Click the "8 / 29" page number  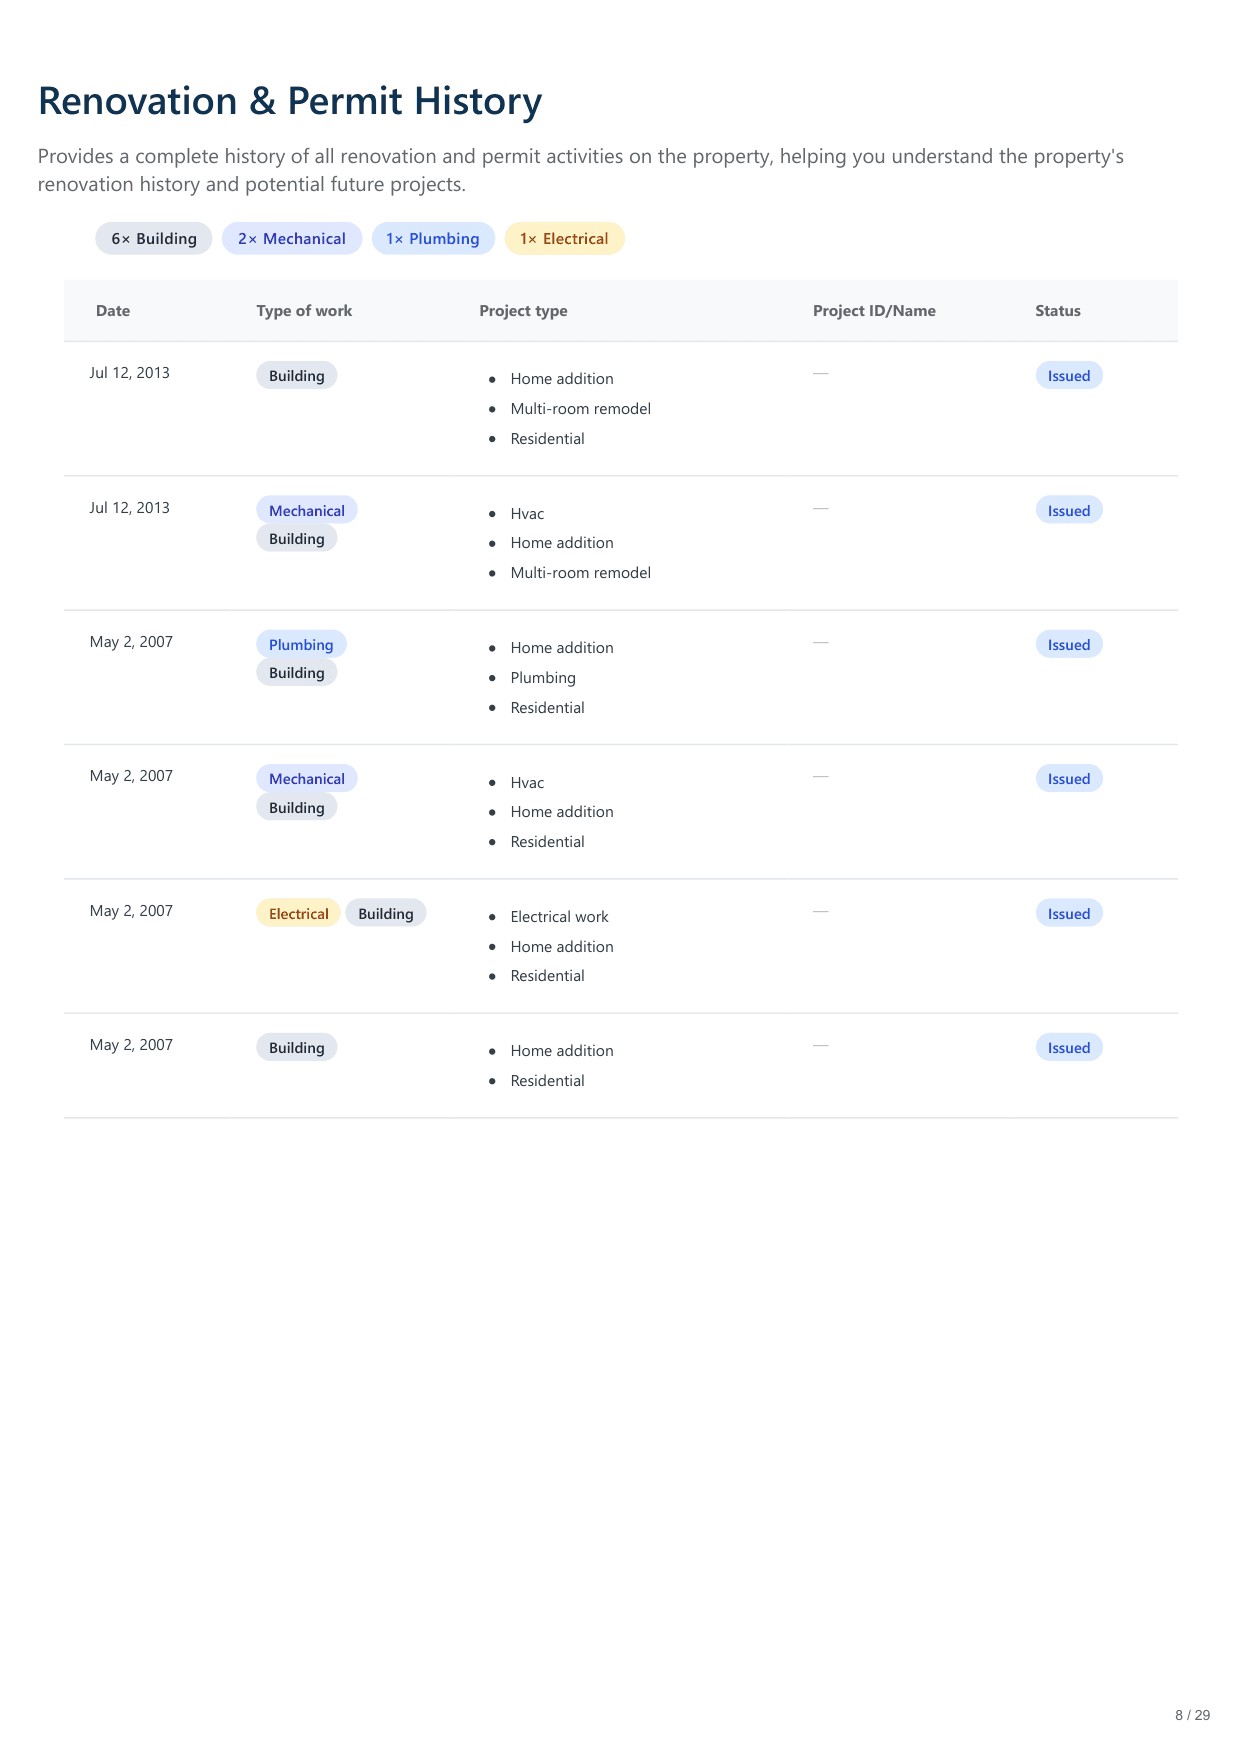tap(1192, 1715)
